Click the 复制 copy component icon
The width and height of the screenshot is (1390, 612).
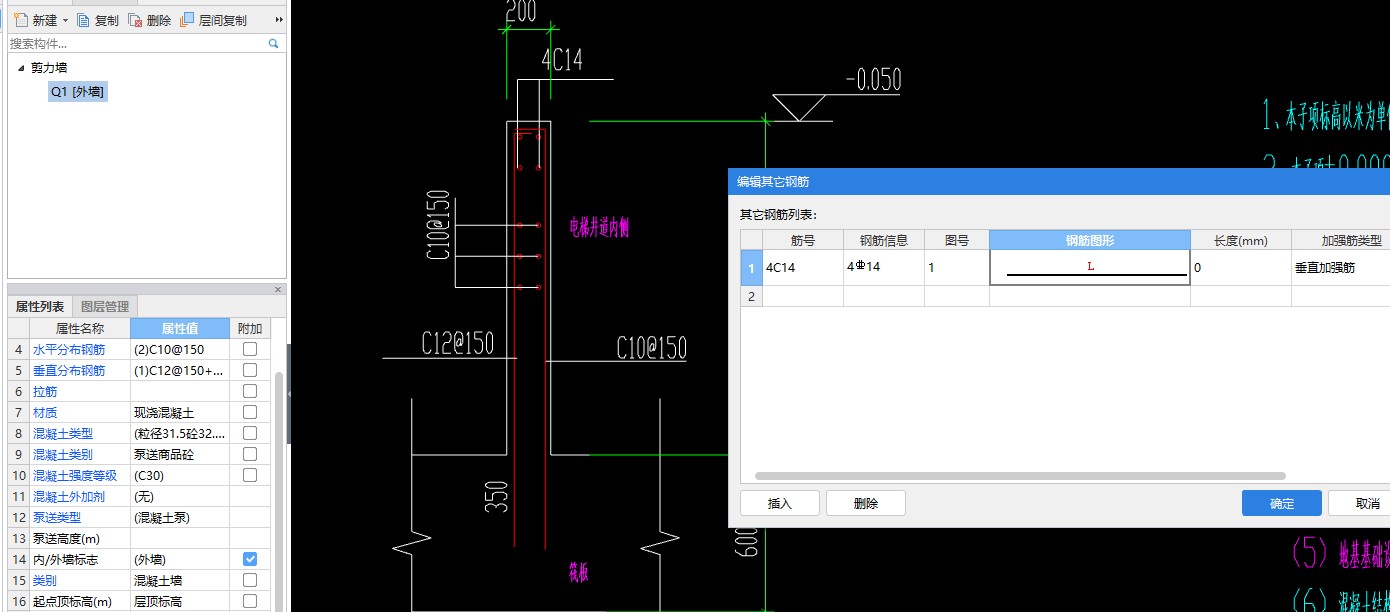coord(84,20)
